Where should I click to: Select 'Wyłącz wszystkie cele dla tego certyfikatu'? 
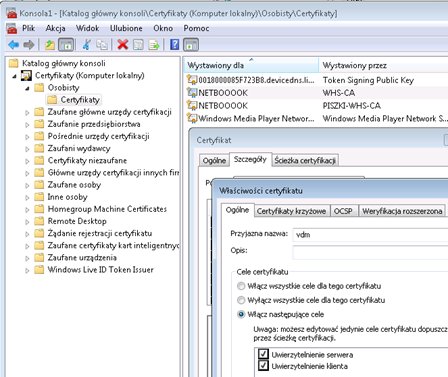coord(241,300)
